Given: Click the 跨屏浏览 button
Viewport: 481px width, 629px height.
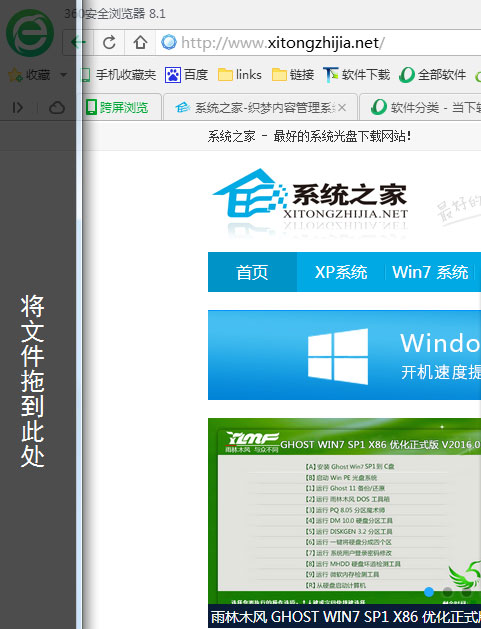Looking at the screenshot, I should (117, 108).
